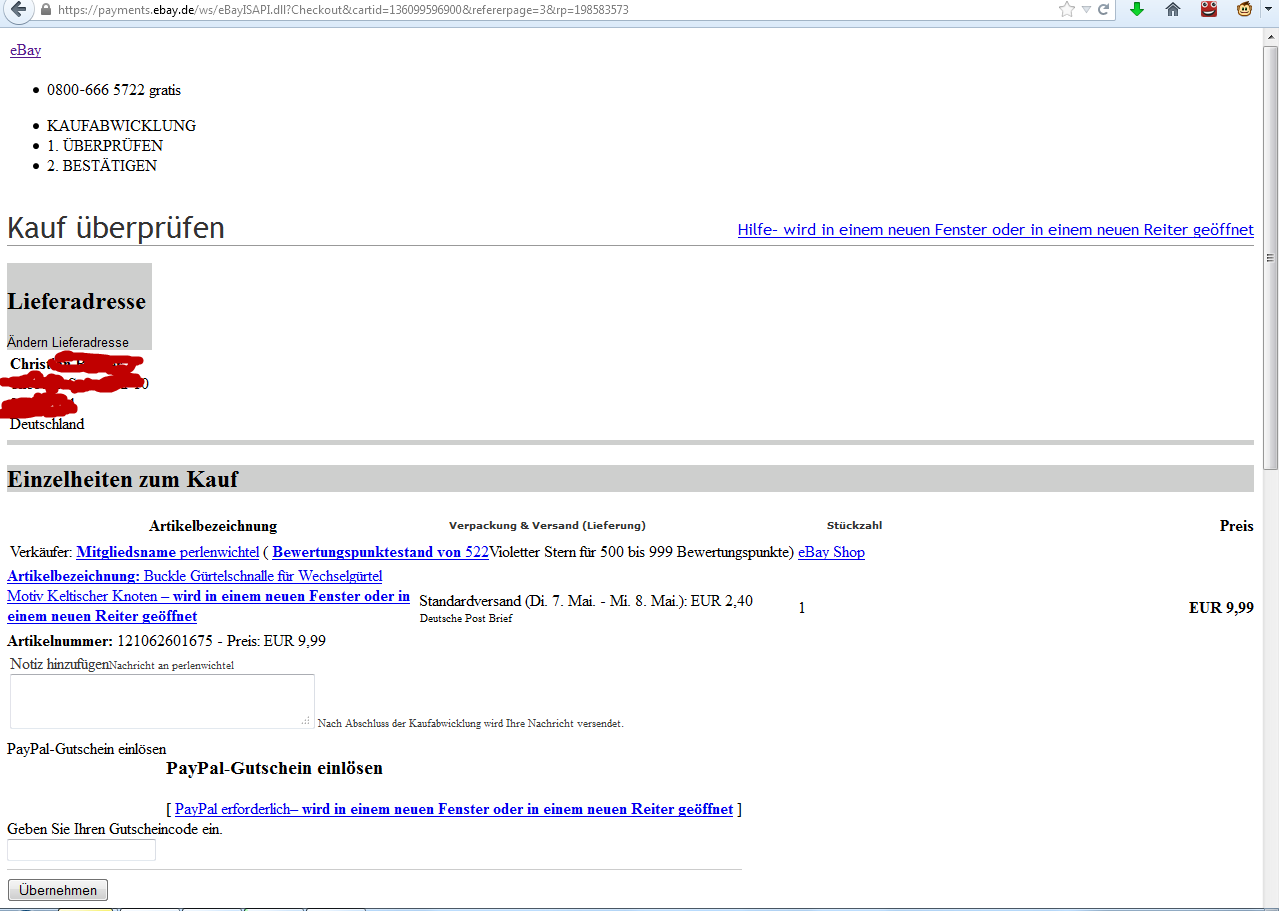Open the URL history dropdown arrow

pyautogui.click(x=1086, y=10)
